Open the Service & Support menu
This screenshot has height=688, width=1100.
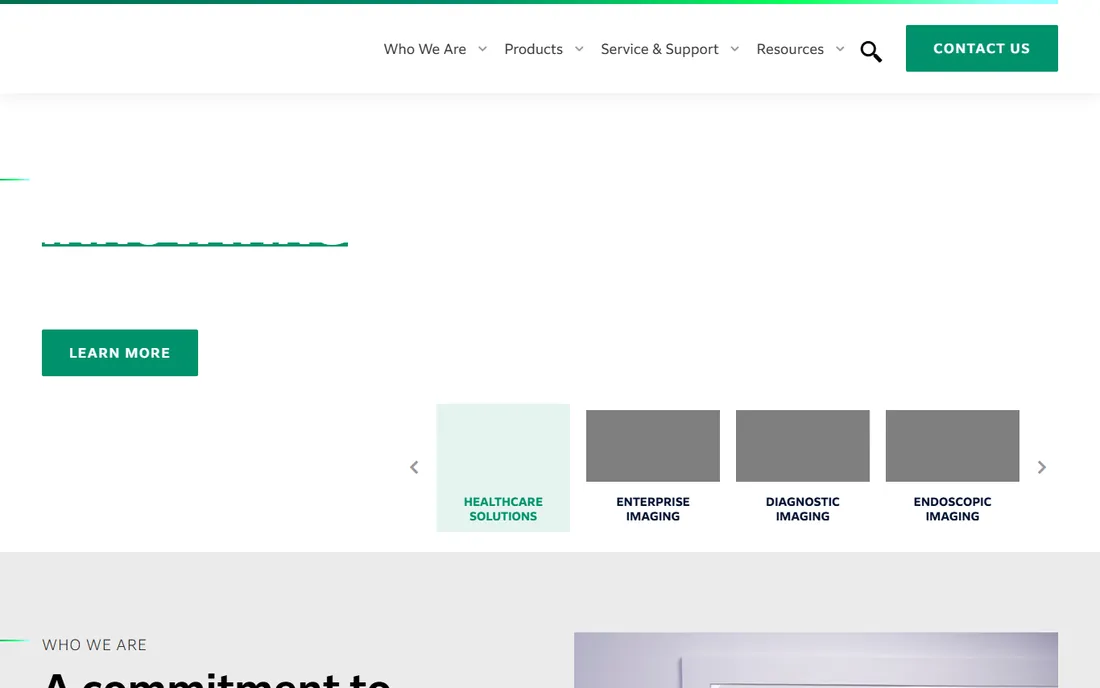click(659, 49)
